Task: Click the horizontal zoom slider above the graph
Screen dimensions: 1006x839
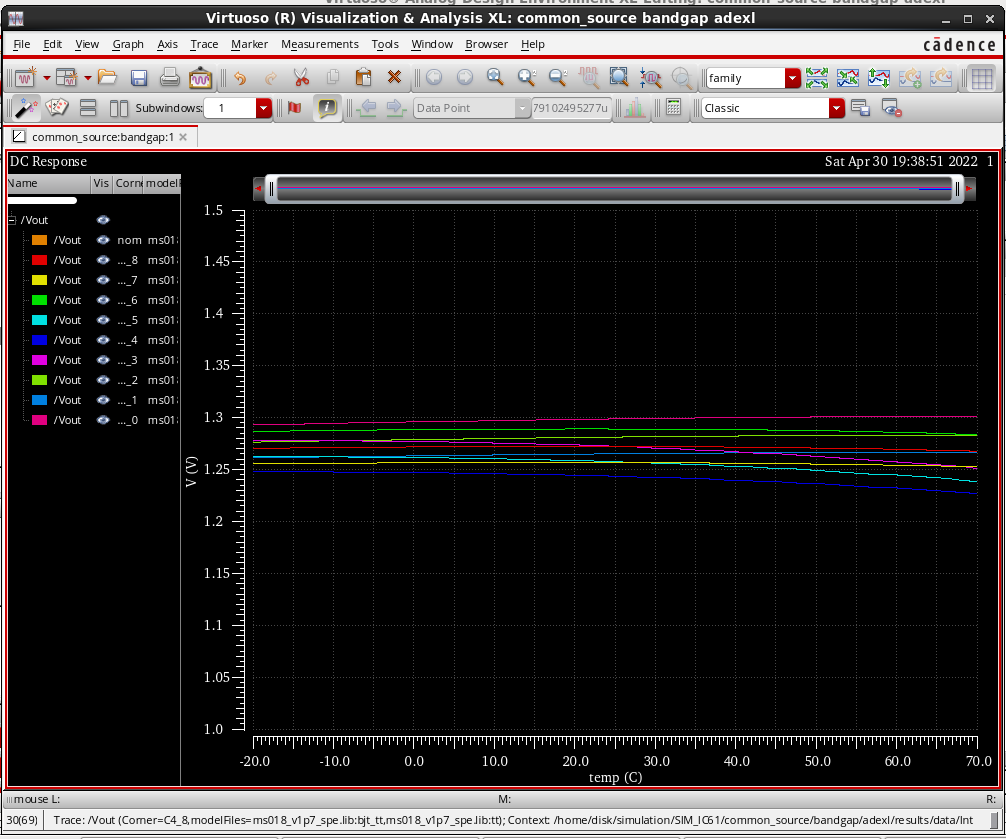Action: coord(613,188)
